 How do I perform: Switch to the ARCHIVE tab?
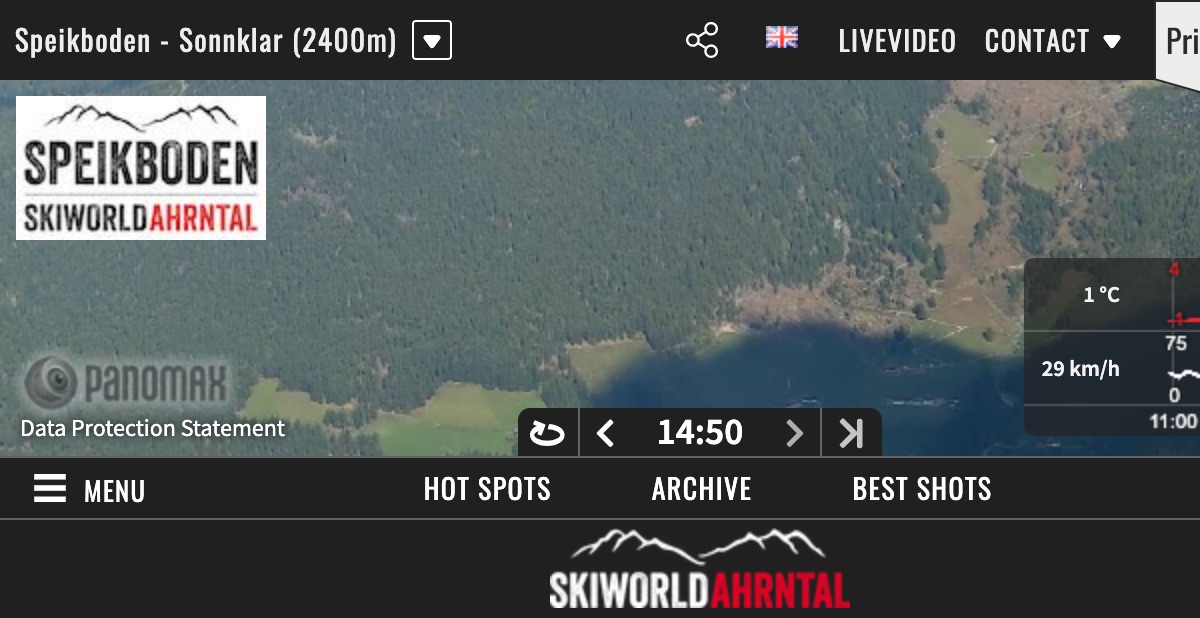point(701,489)
